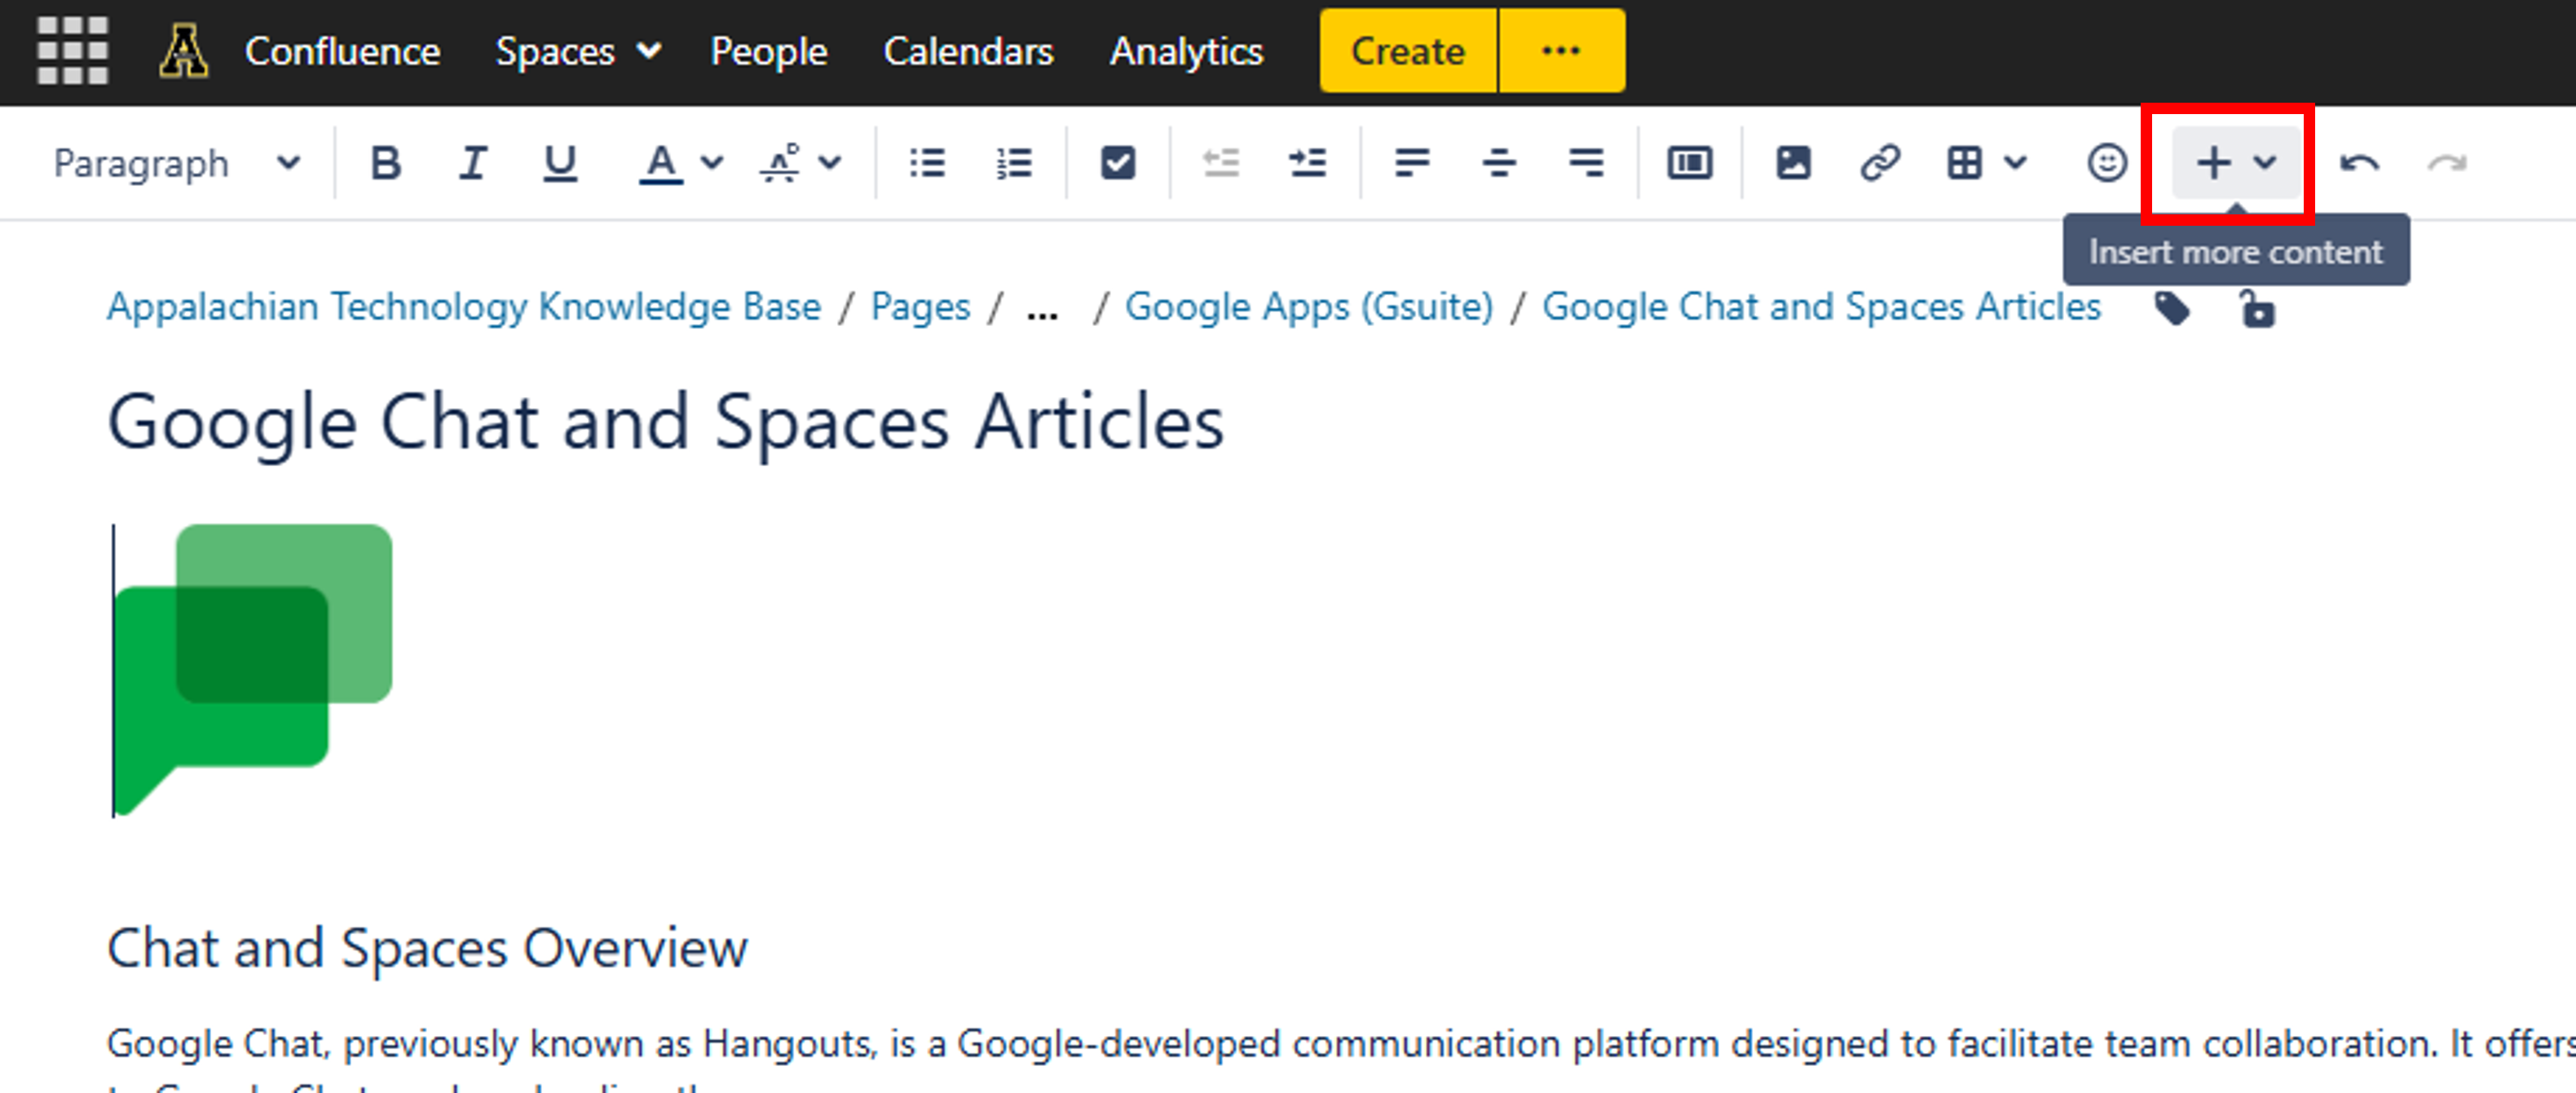The image size is (2576, 1093).
Task: Open page restrictions padlock icon
Action: tap(2257, 309)
